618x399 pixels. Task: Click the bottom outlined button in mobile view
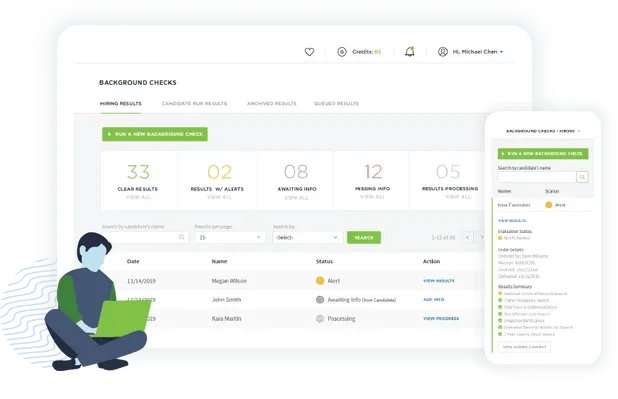[x=524, y=347]
